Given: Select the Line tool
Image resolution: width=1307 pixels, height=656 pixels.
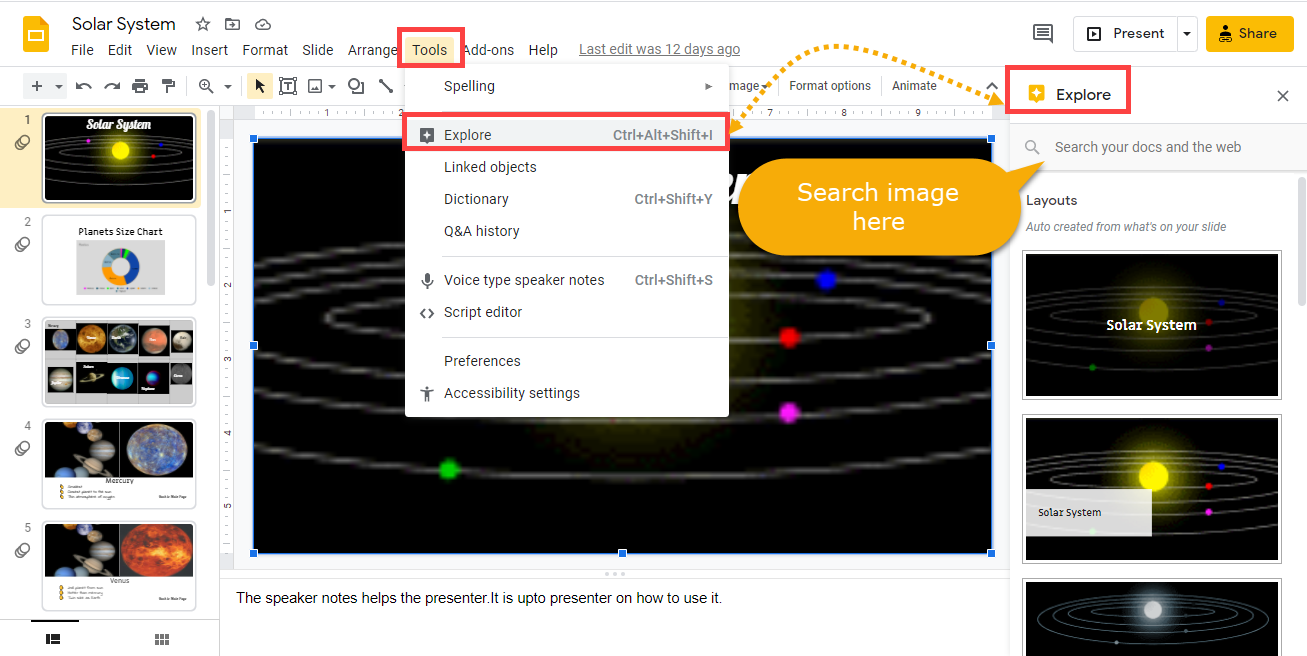Looking at the screenshot, I should tap(386, 86).
